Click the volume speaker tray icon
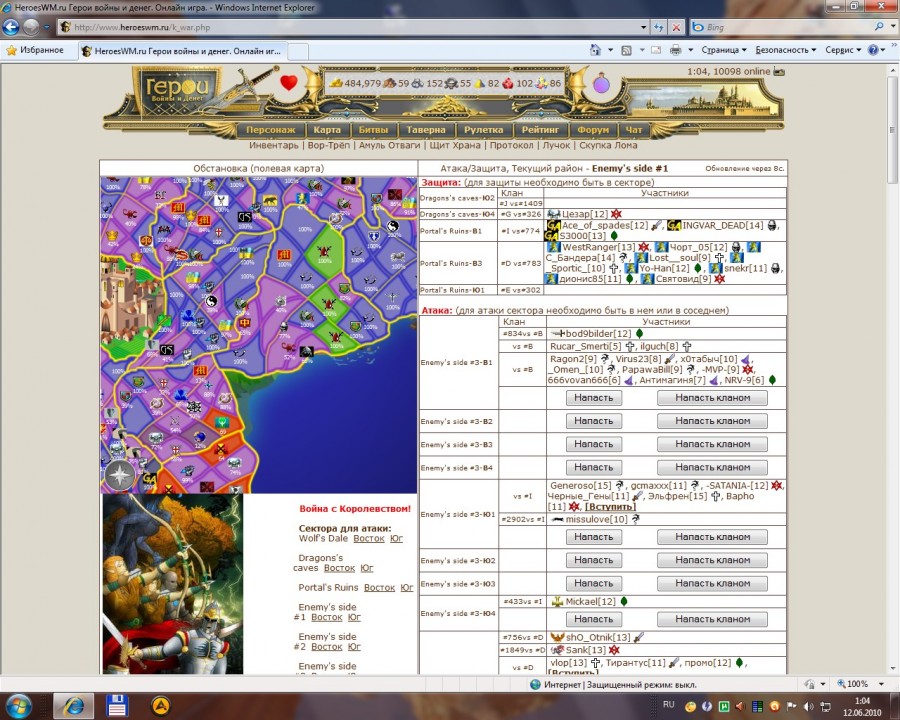Screen dimensions: 900x720 [808, 706]
